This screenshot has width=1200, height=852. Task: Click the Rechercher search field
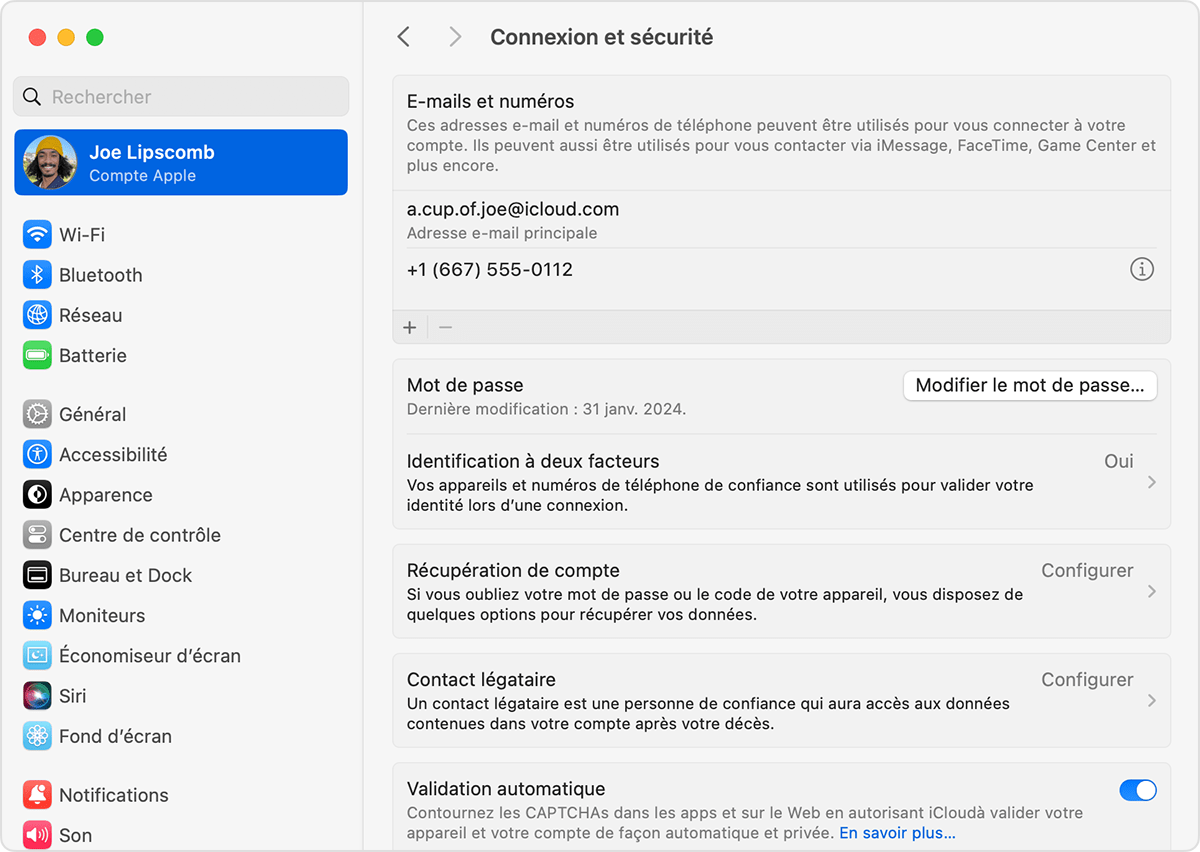point(181,97)
